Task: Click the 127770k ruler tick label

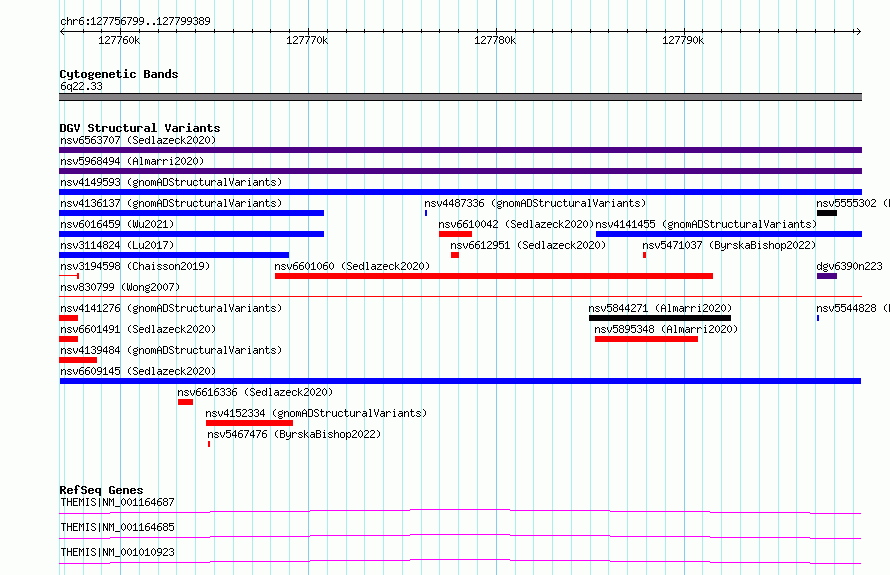Action: click(x=307, y=40)
